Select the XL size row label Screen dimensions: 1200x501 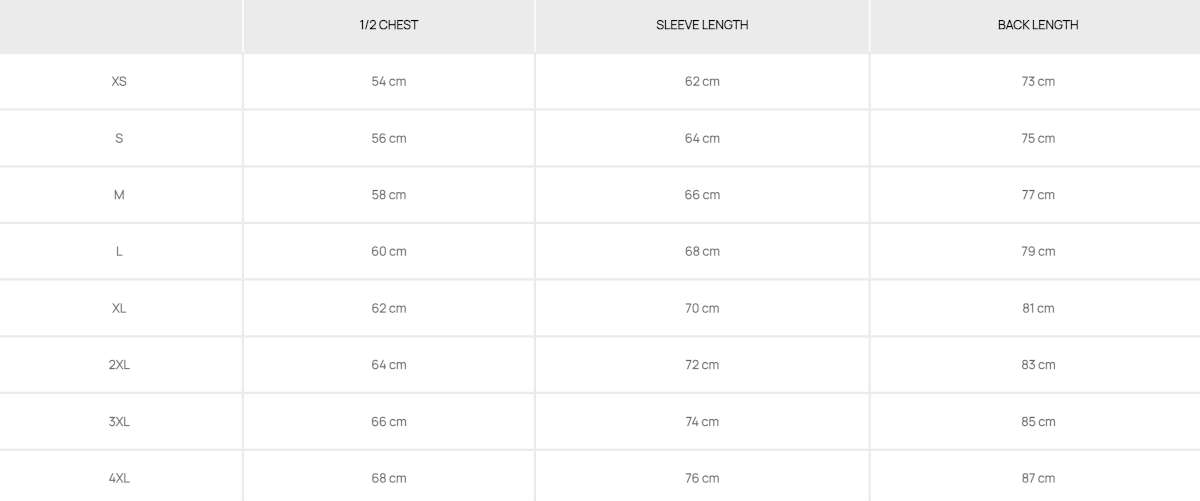[119, 308]
